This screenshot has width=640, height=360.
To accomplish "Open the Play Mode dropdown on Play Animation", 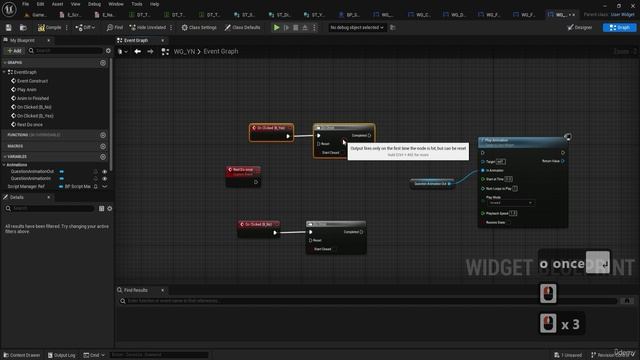I will [510, 203].
